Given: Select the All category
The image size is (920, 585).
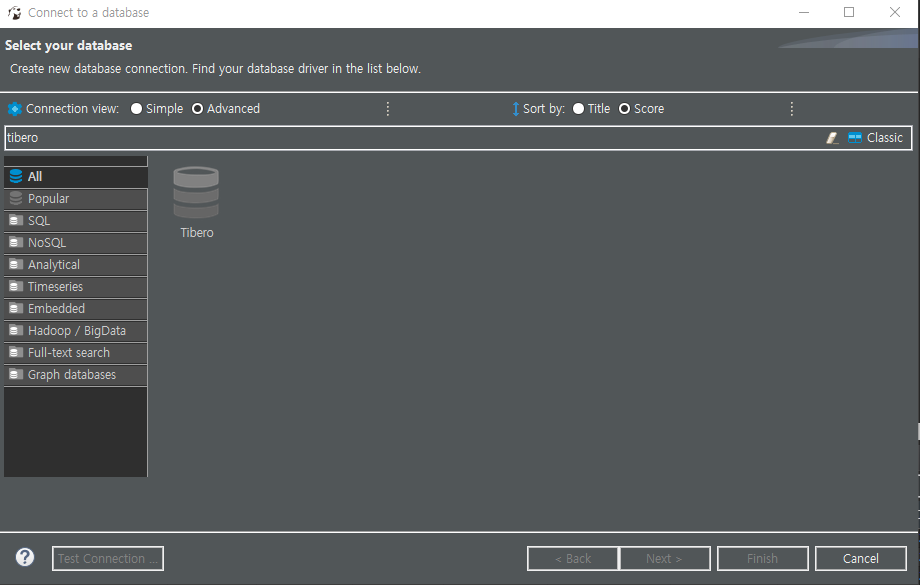Looking at the screenshot, I should pyautogui.click(x=76, y=177).
